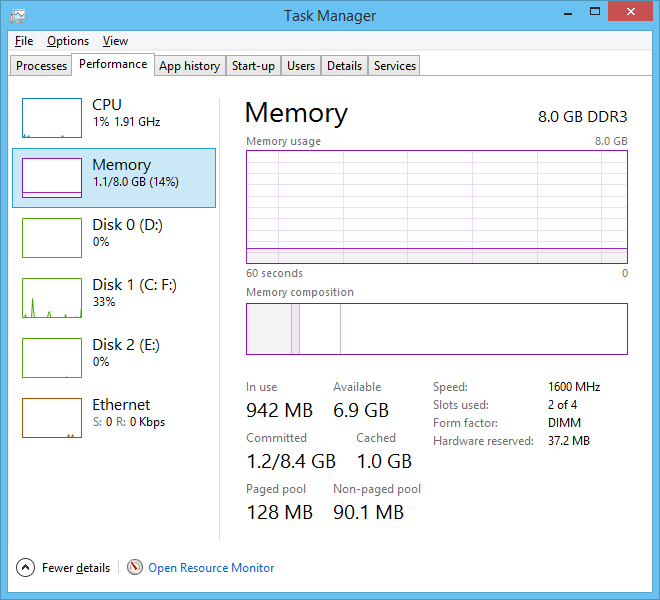The image size is (660, 600).
Task: Go to the Start-up tab
Action: point(253,66)
